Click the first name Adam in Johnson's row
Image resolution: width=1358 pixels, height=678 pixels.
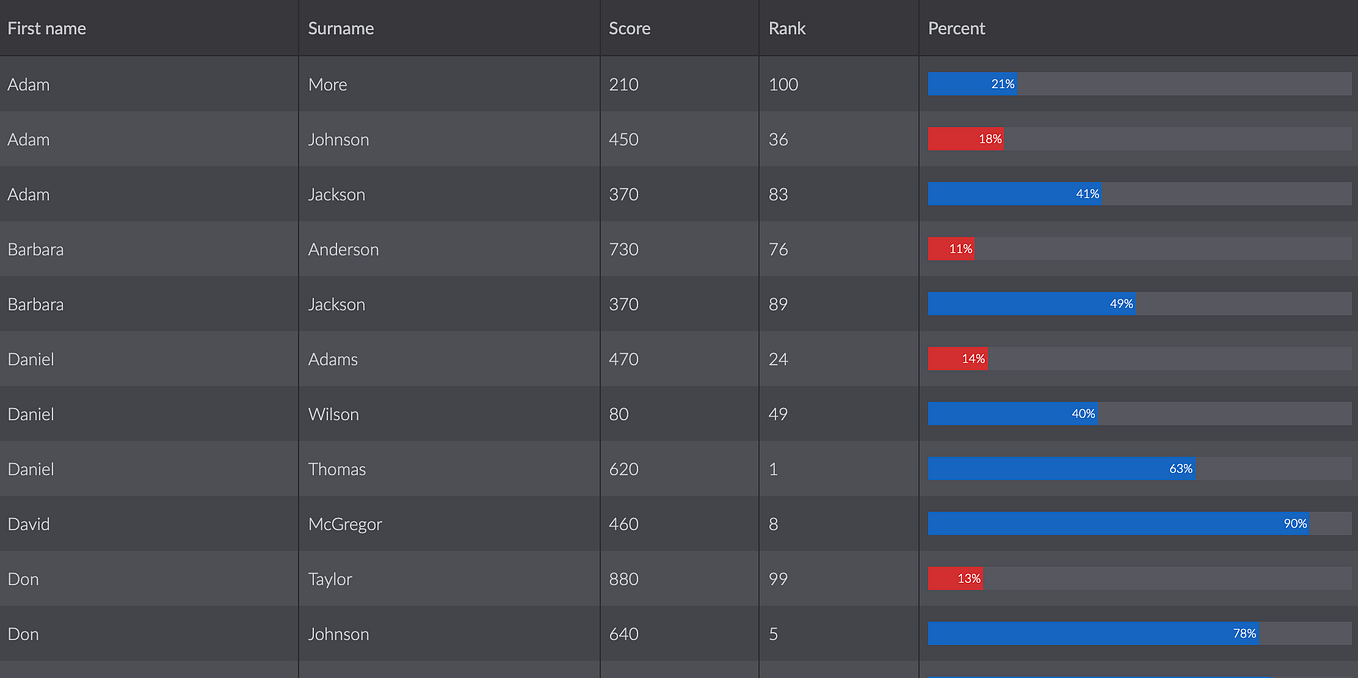pos(28,139)
